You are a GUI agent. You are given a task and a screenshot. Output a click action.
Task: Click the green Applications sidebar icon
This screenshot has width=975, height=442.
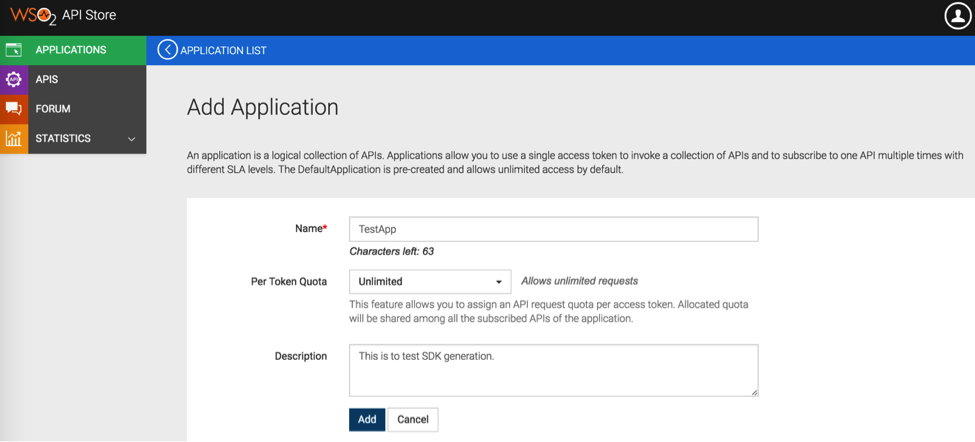(x=14, y=50)
